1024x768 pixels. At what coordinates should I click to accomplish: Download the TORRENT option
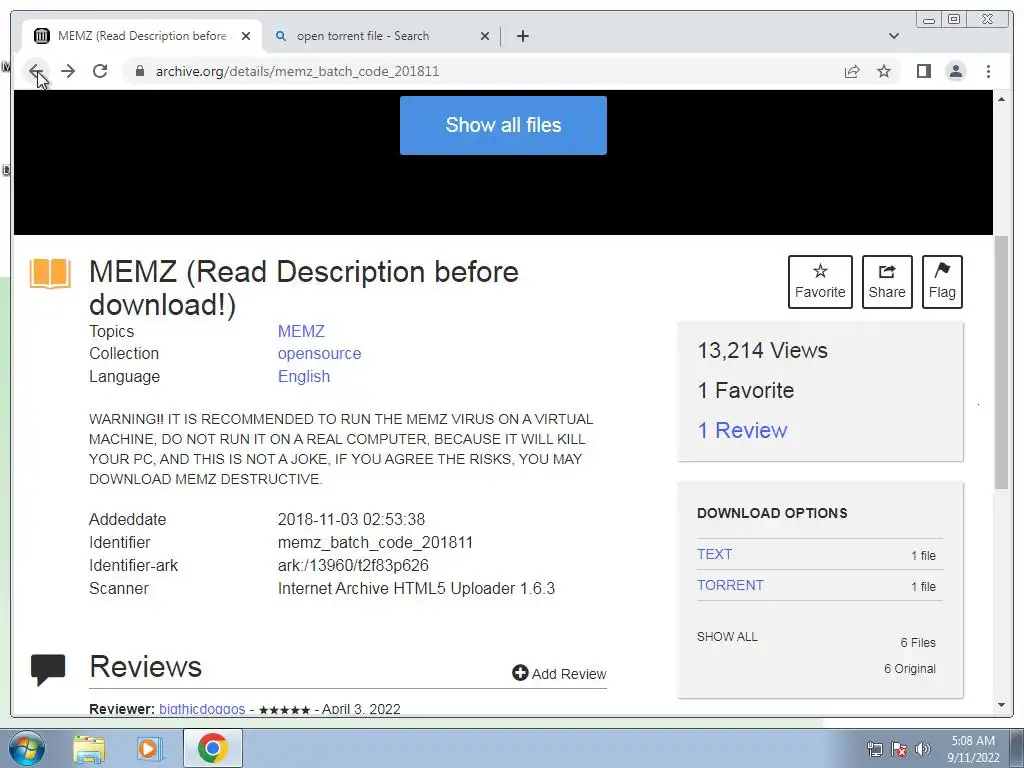[730, 585]
